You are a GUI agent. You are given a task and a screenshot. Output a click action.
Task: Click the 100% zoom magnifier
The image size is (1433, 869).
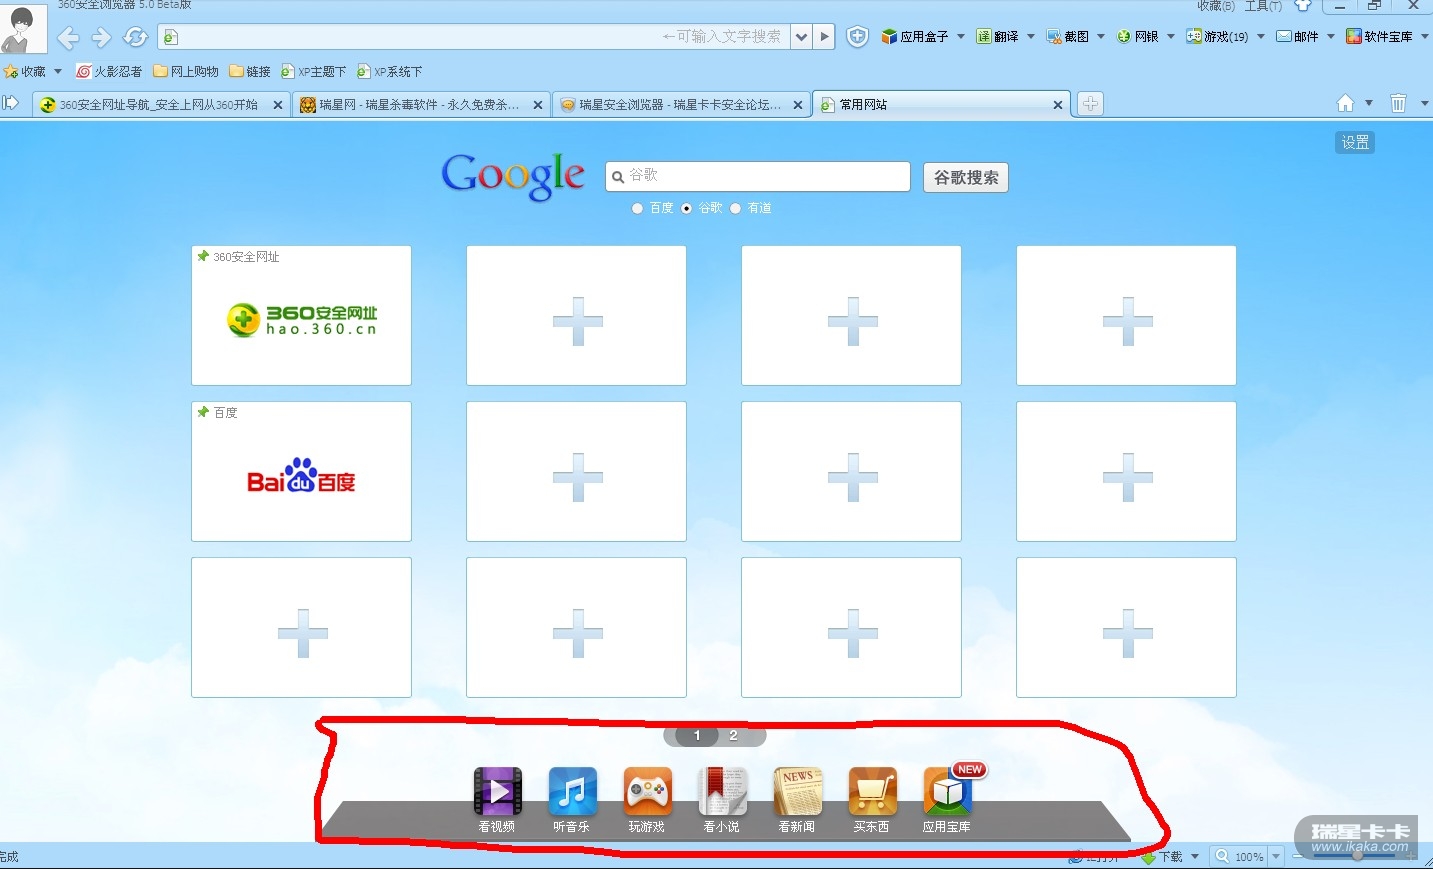coord(1222,857)
